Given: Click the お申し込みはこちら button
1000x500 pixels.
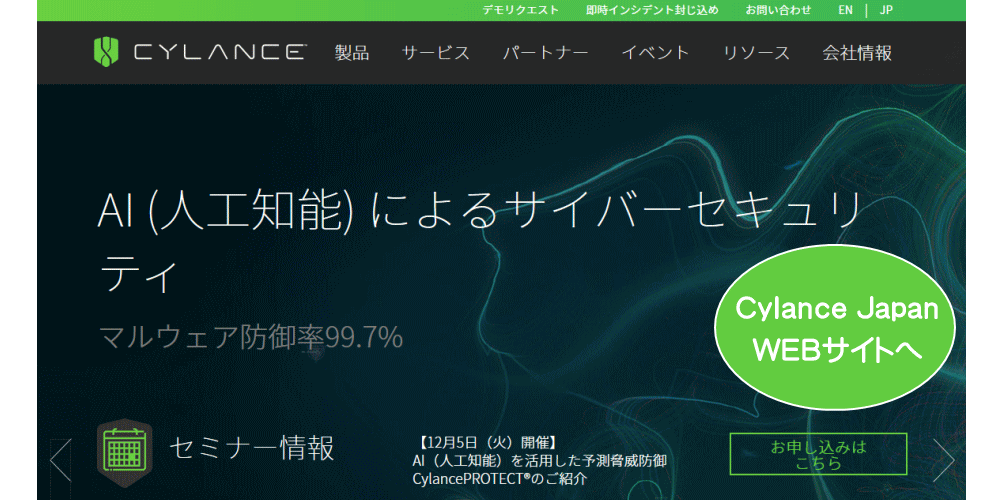Looking at the screenshot, I should coord(818,454).
